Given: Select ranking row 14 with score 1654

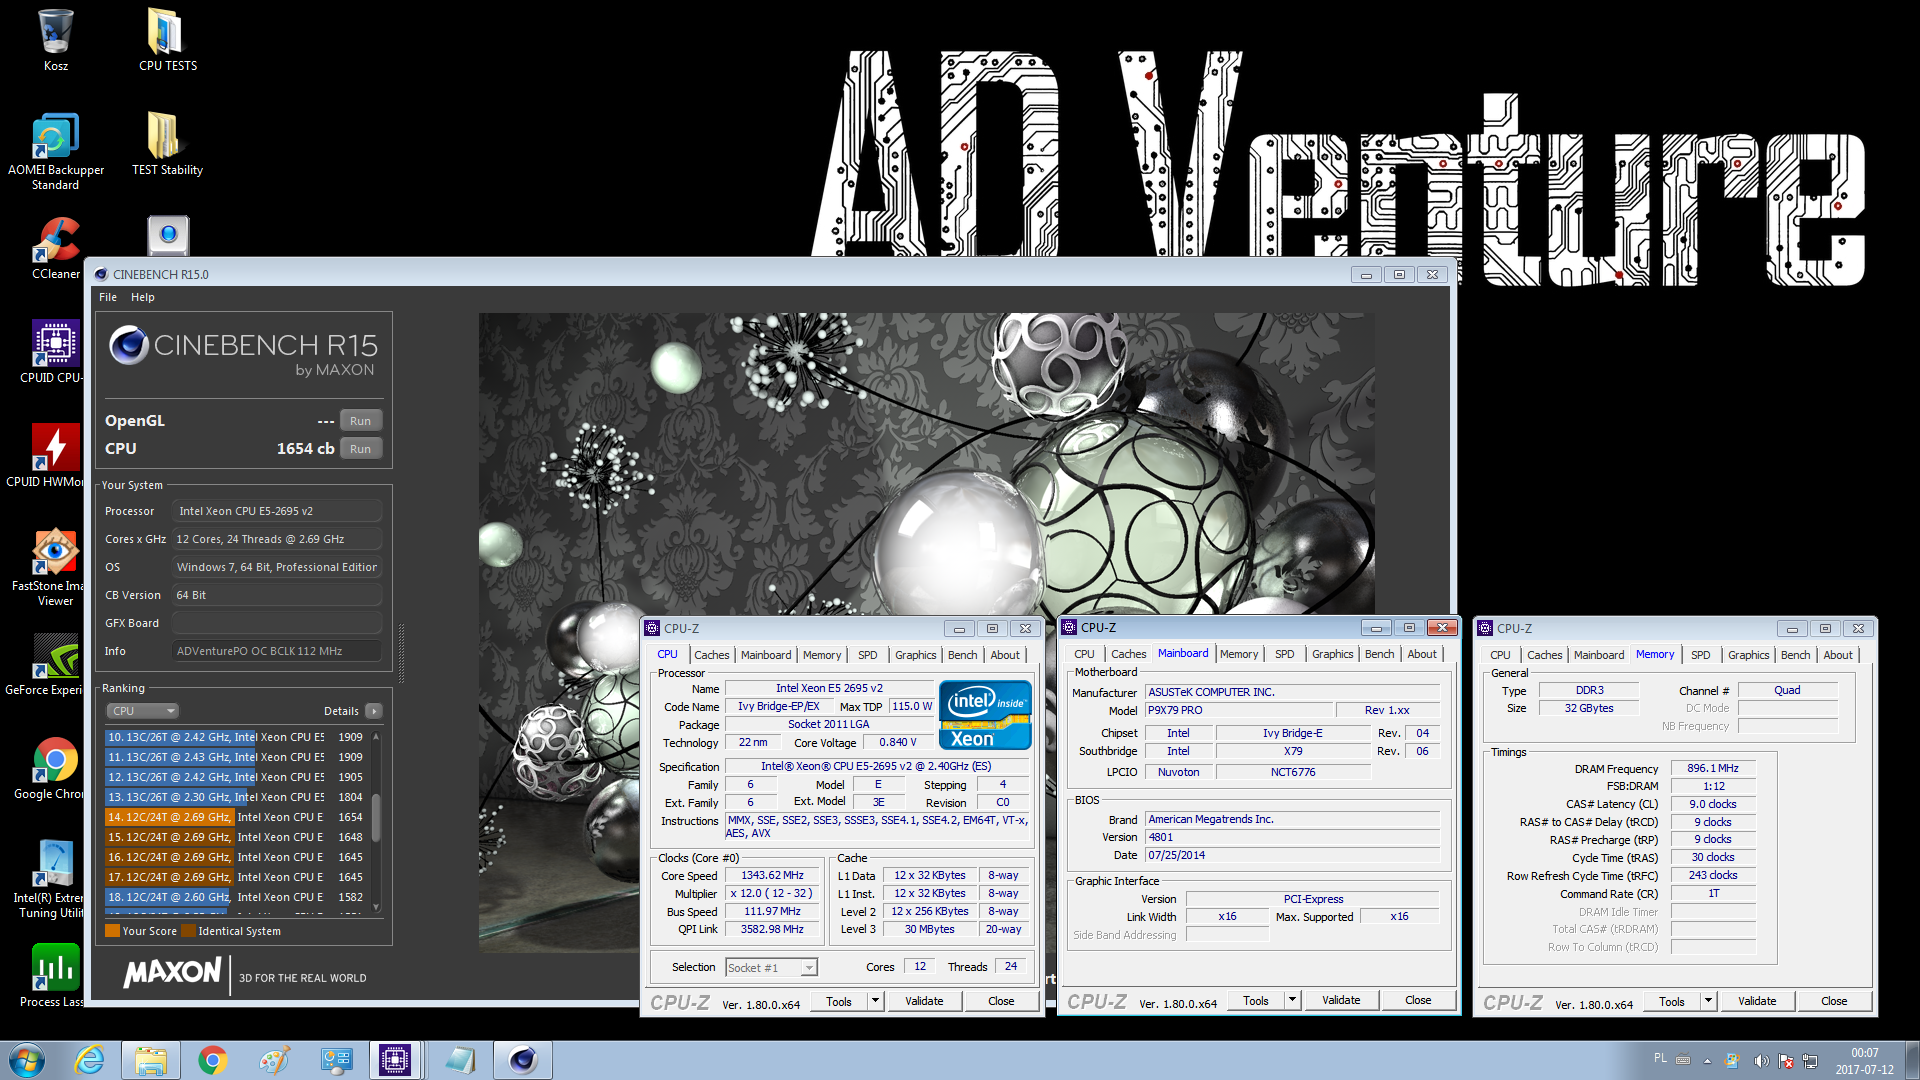Looking at the screenshot, I should (236, 817).
